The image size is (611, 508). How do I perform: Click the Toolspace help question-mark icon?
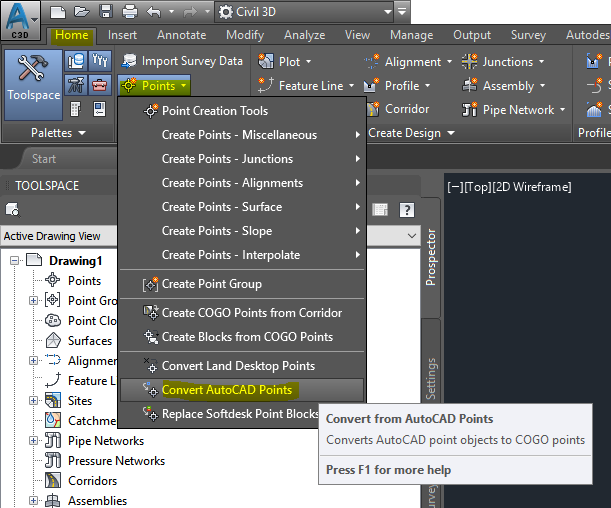point(406,210)
